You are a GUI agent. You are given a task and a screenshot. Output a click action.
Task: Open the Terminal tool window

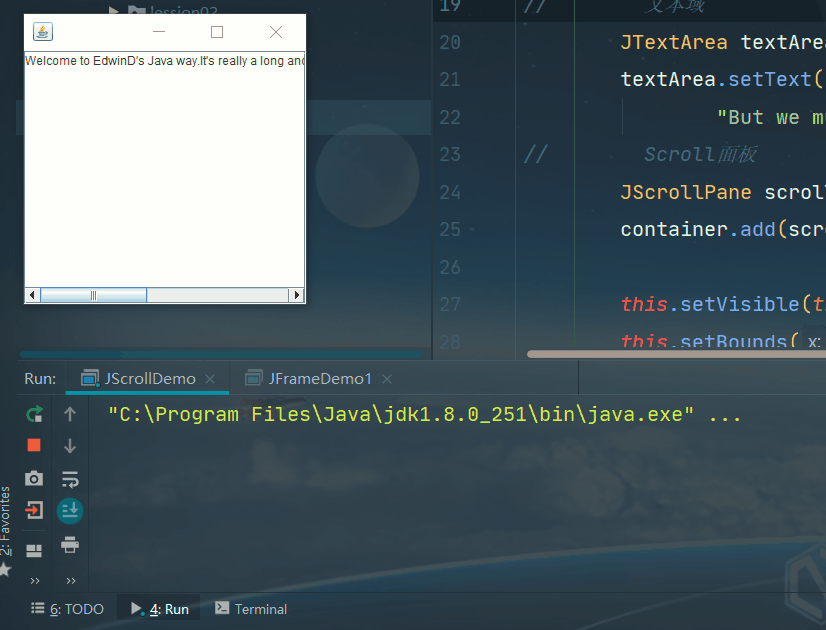coord(251,608)
